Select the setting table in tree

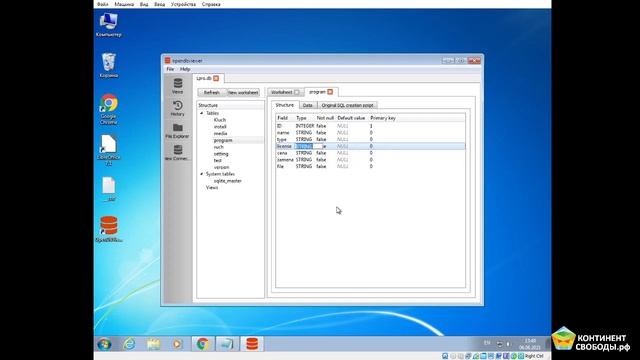(x=221, y=154)
